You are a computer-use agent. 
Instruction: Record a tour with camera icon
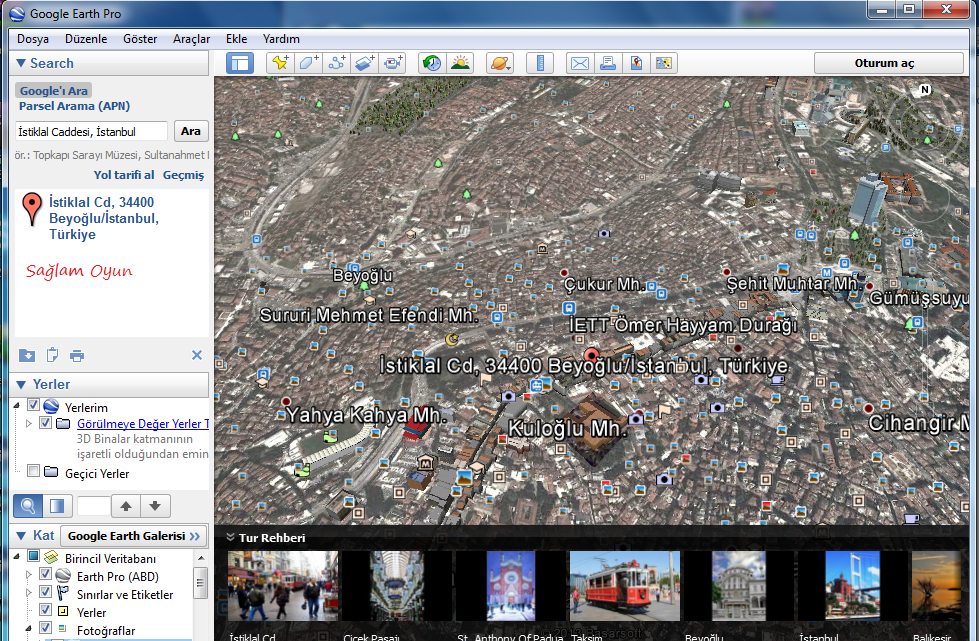pyautogui.click(x=393, y=63)
